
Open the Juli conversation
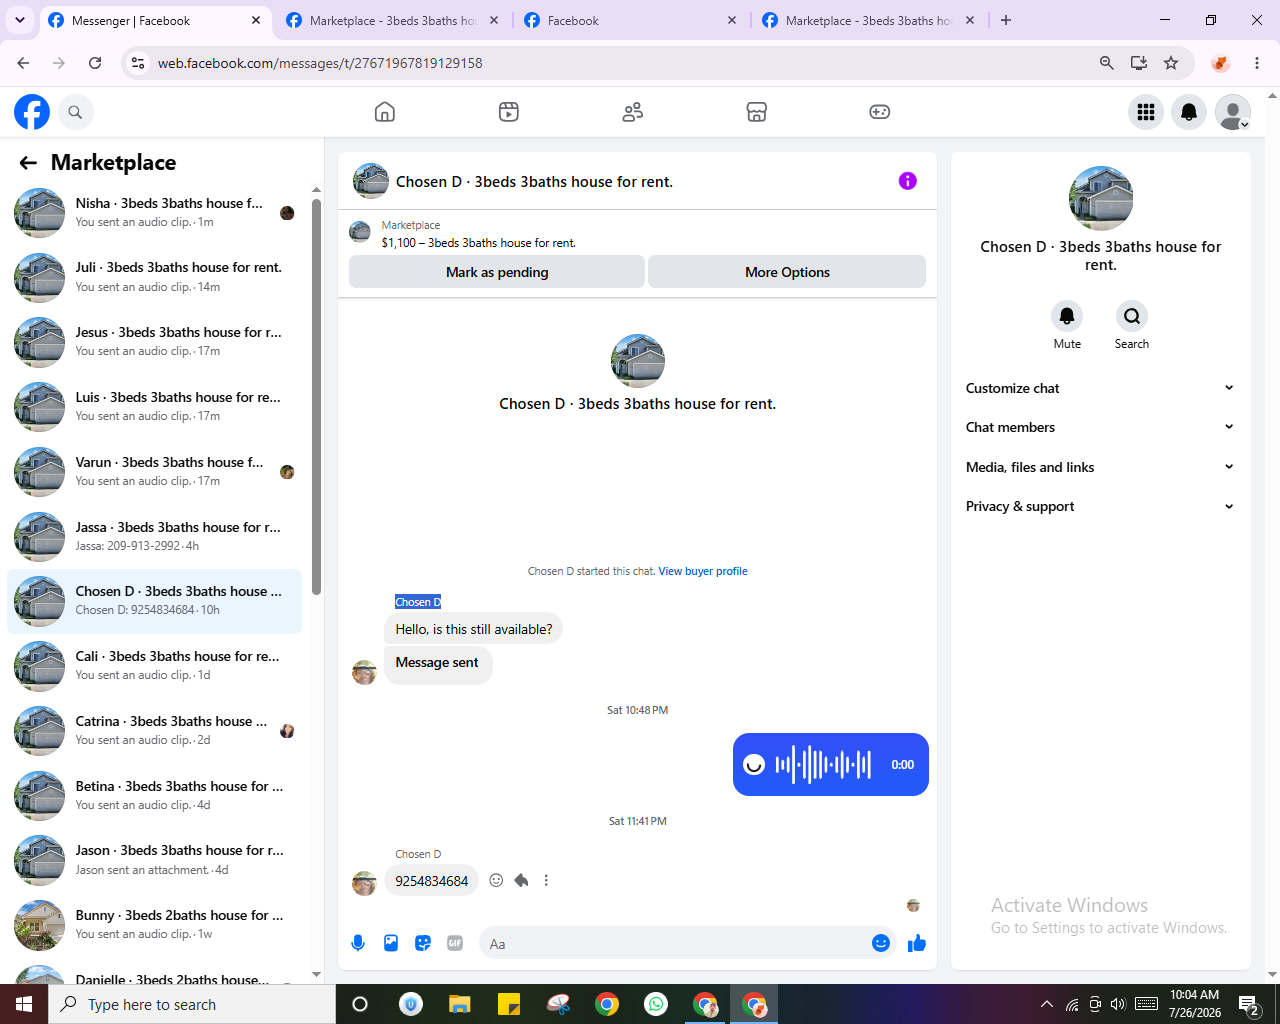[x=155, y=277]
